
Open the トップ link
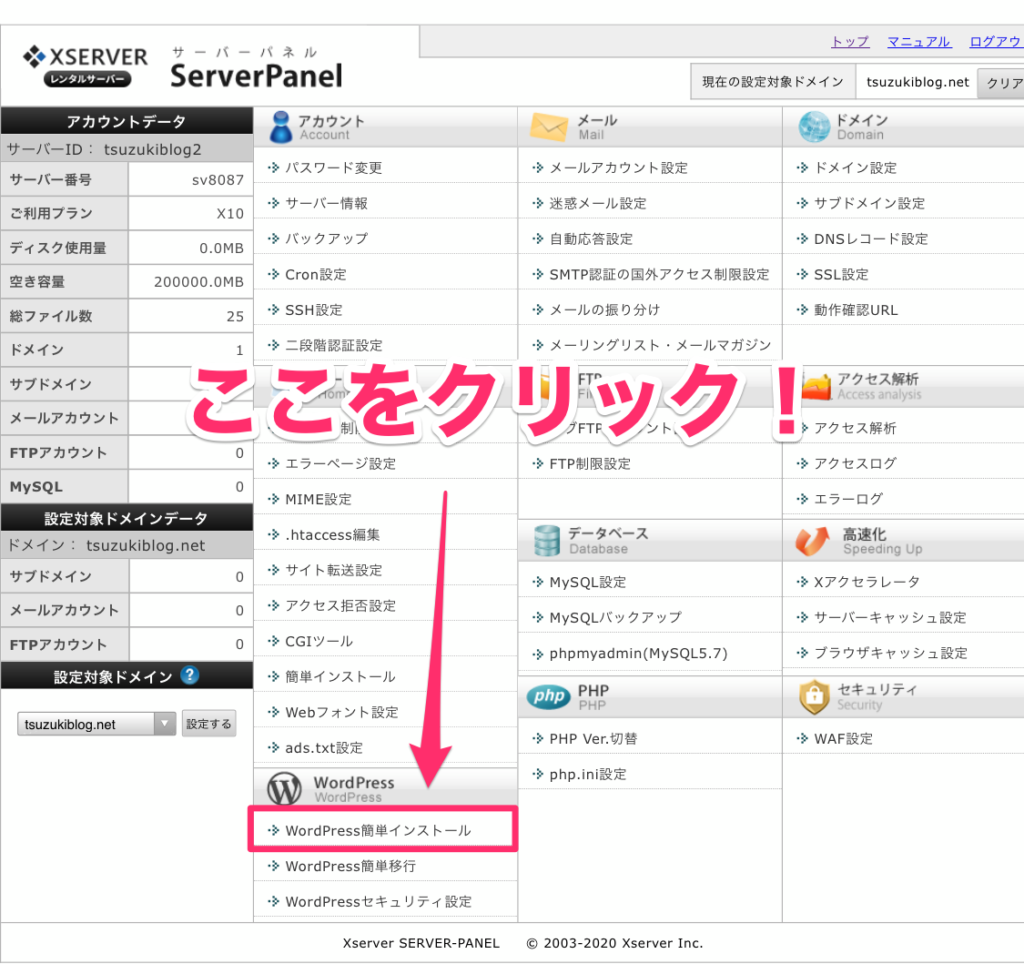(850, 42)
